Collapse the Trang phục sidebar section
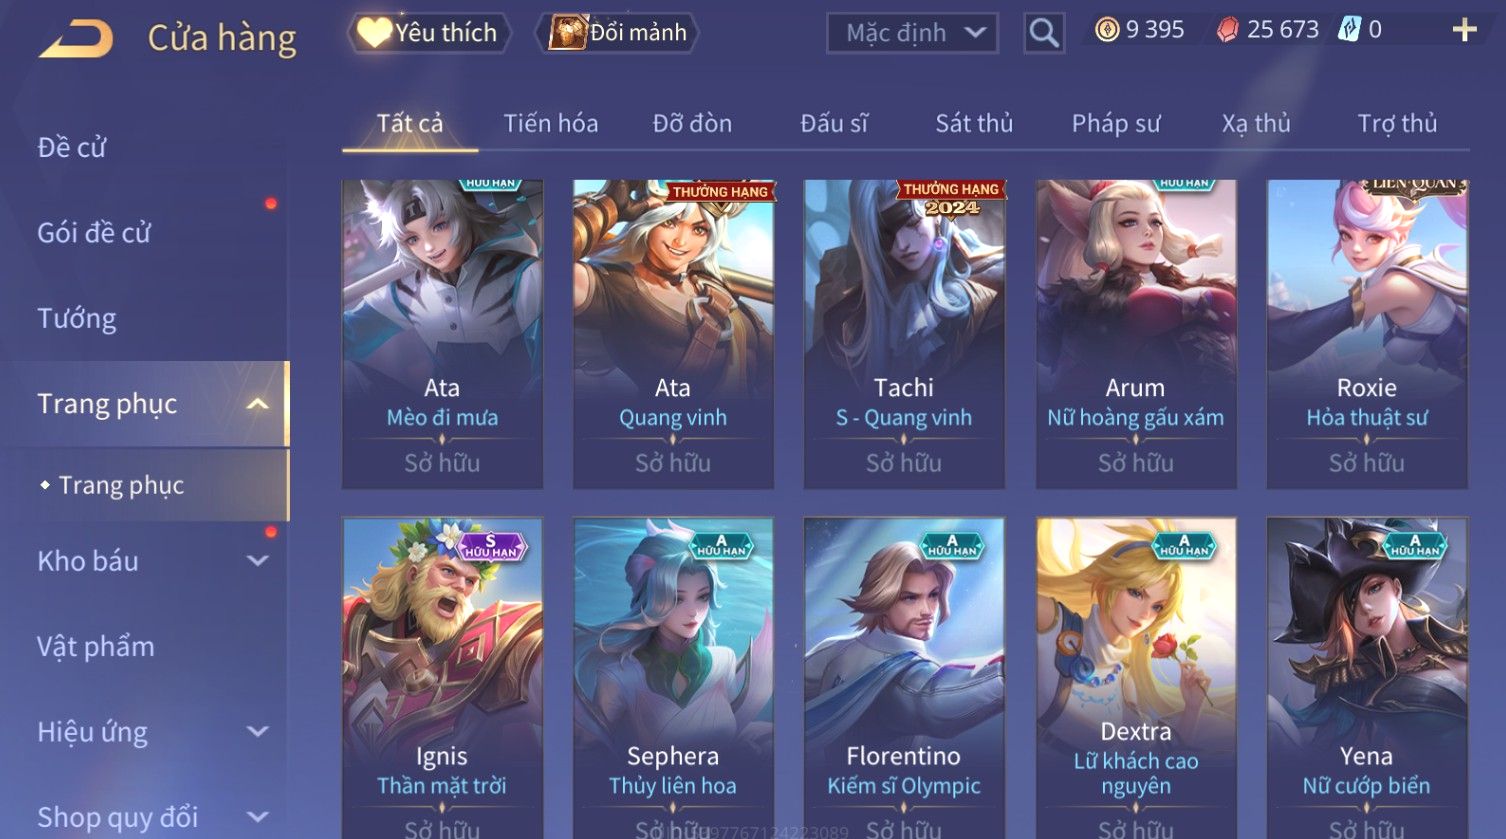1506x839 pixels. point(257,404)
